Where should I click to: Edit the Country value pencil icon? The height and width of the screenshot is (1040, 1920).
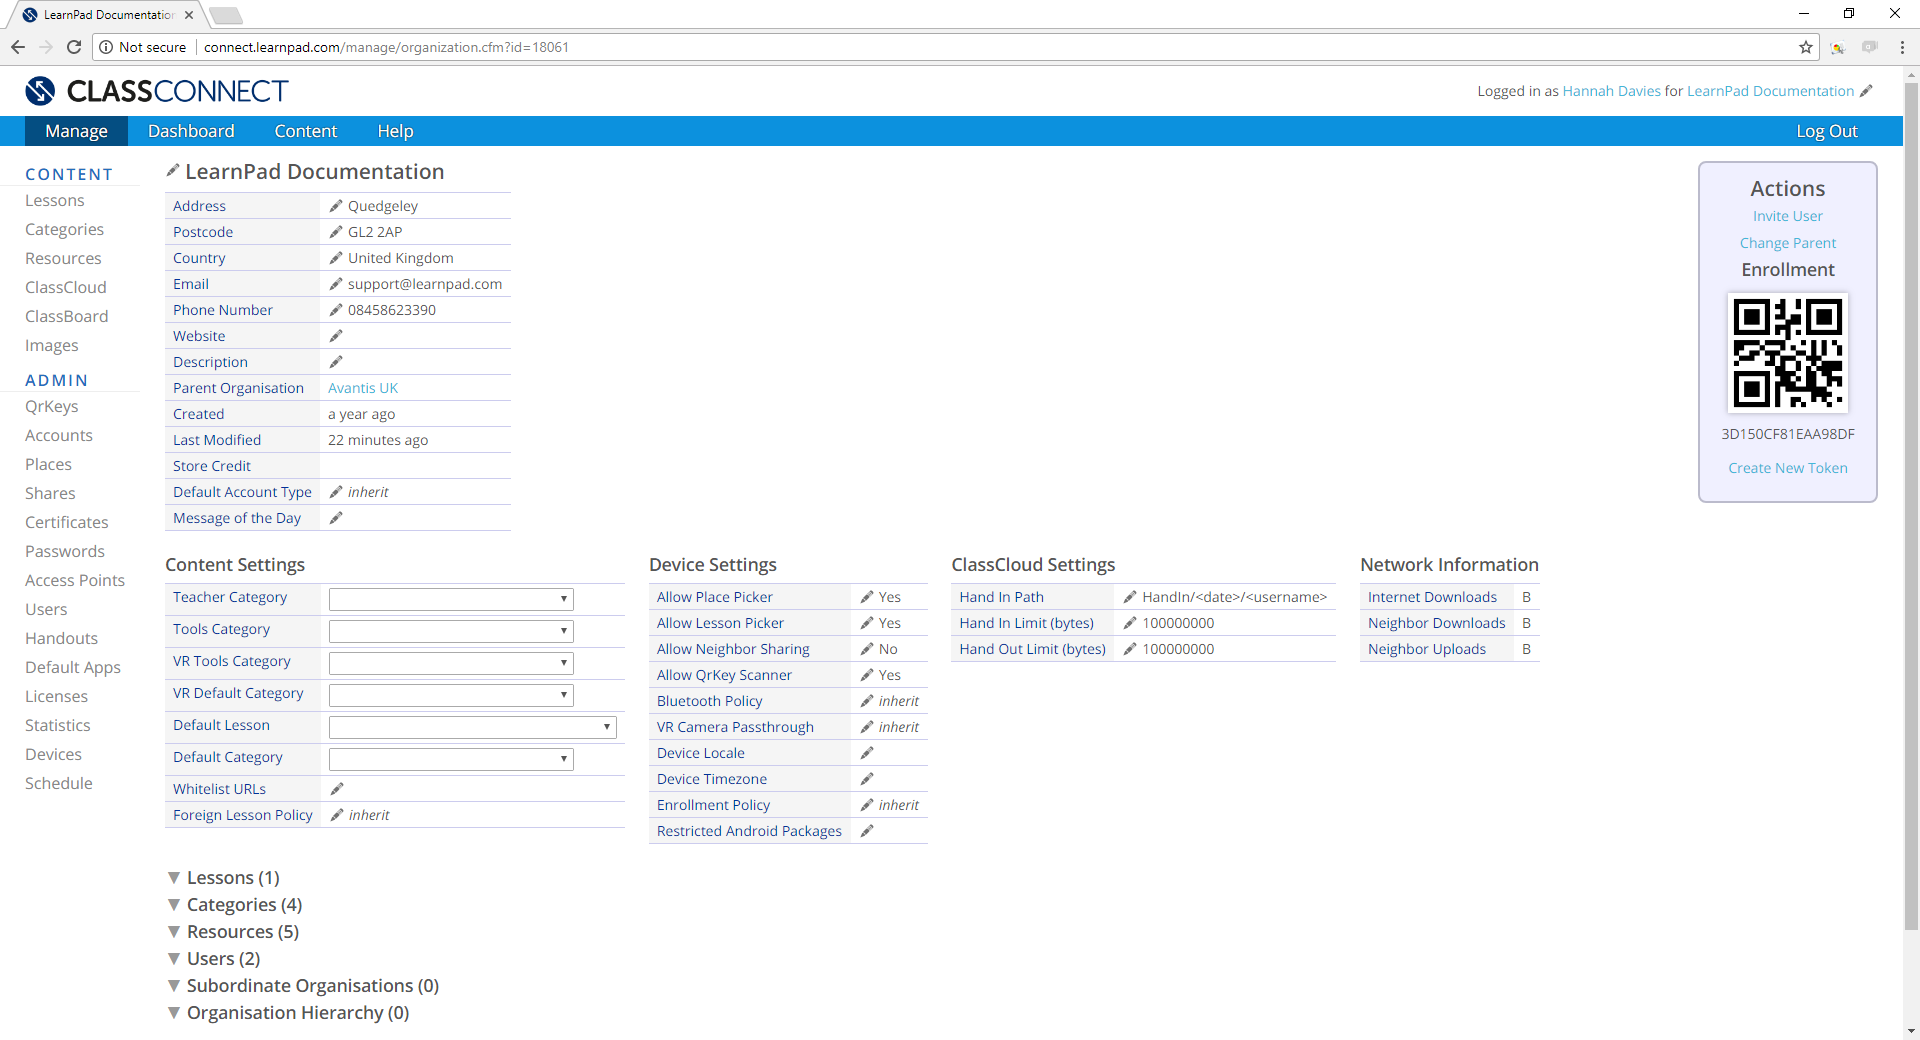pos(336,258)
